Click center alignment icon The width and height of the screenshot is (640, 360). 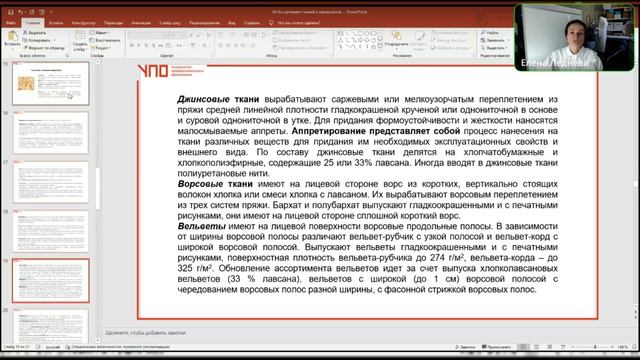pyautogui.click(x=228, y=45)
